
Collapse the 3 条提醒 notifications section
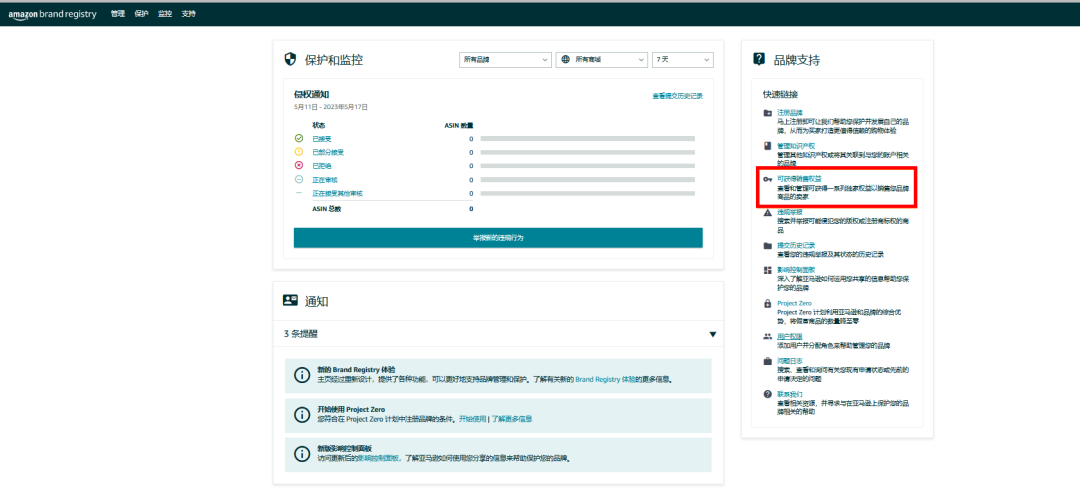(x=712, y=334)
